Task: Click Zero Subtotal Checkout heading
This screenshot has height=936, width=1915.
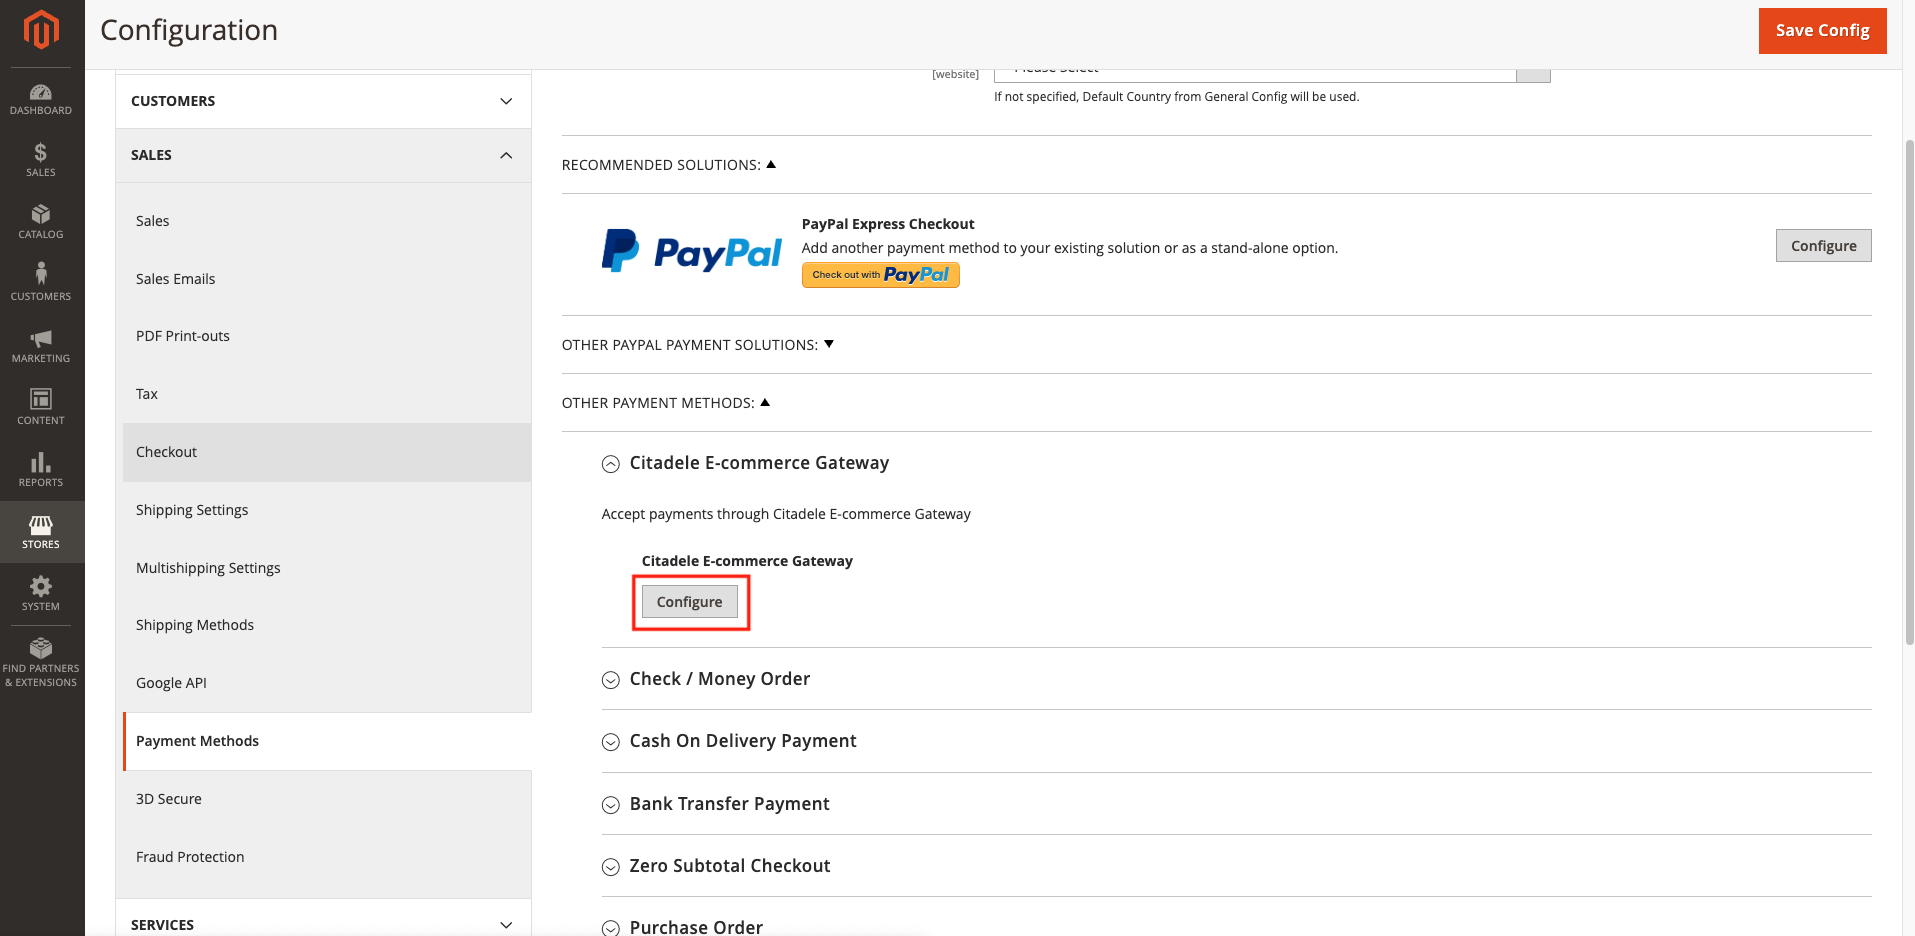Action: pyautogui.click(x=730, y=866)
